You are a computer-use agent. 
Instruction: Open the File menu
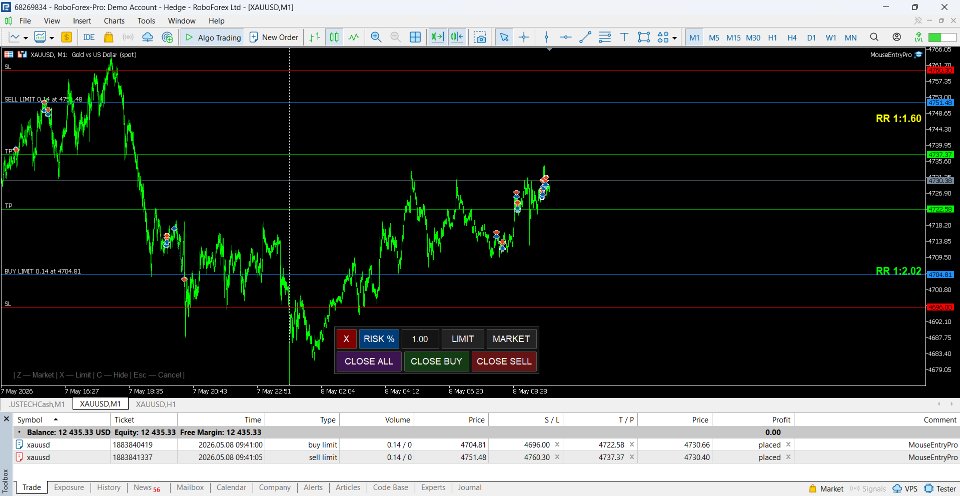(x=25, y=21)
